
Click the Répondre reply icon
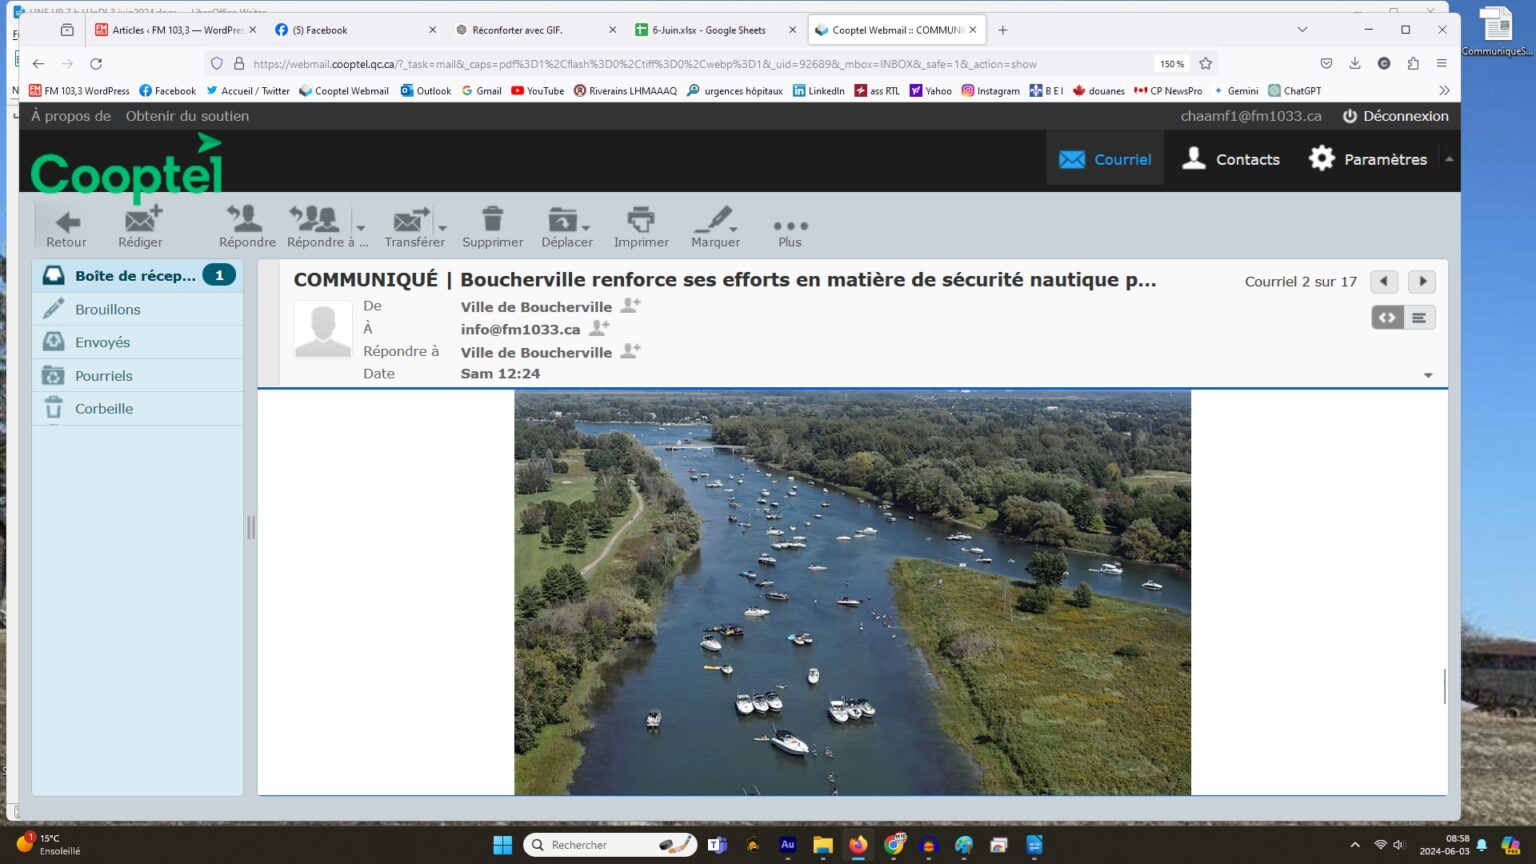(246, 221)
